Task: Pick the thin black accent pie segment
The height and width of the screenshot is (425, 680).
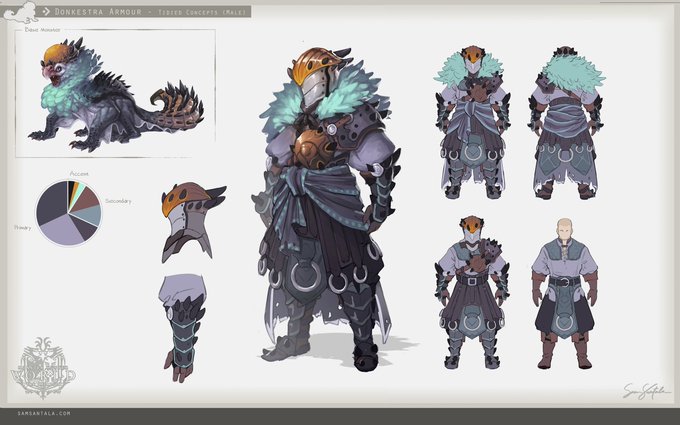Action: [x=71, y=189]
